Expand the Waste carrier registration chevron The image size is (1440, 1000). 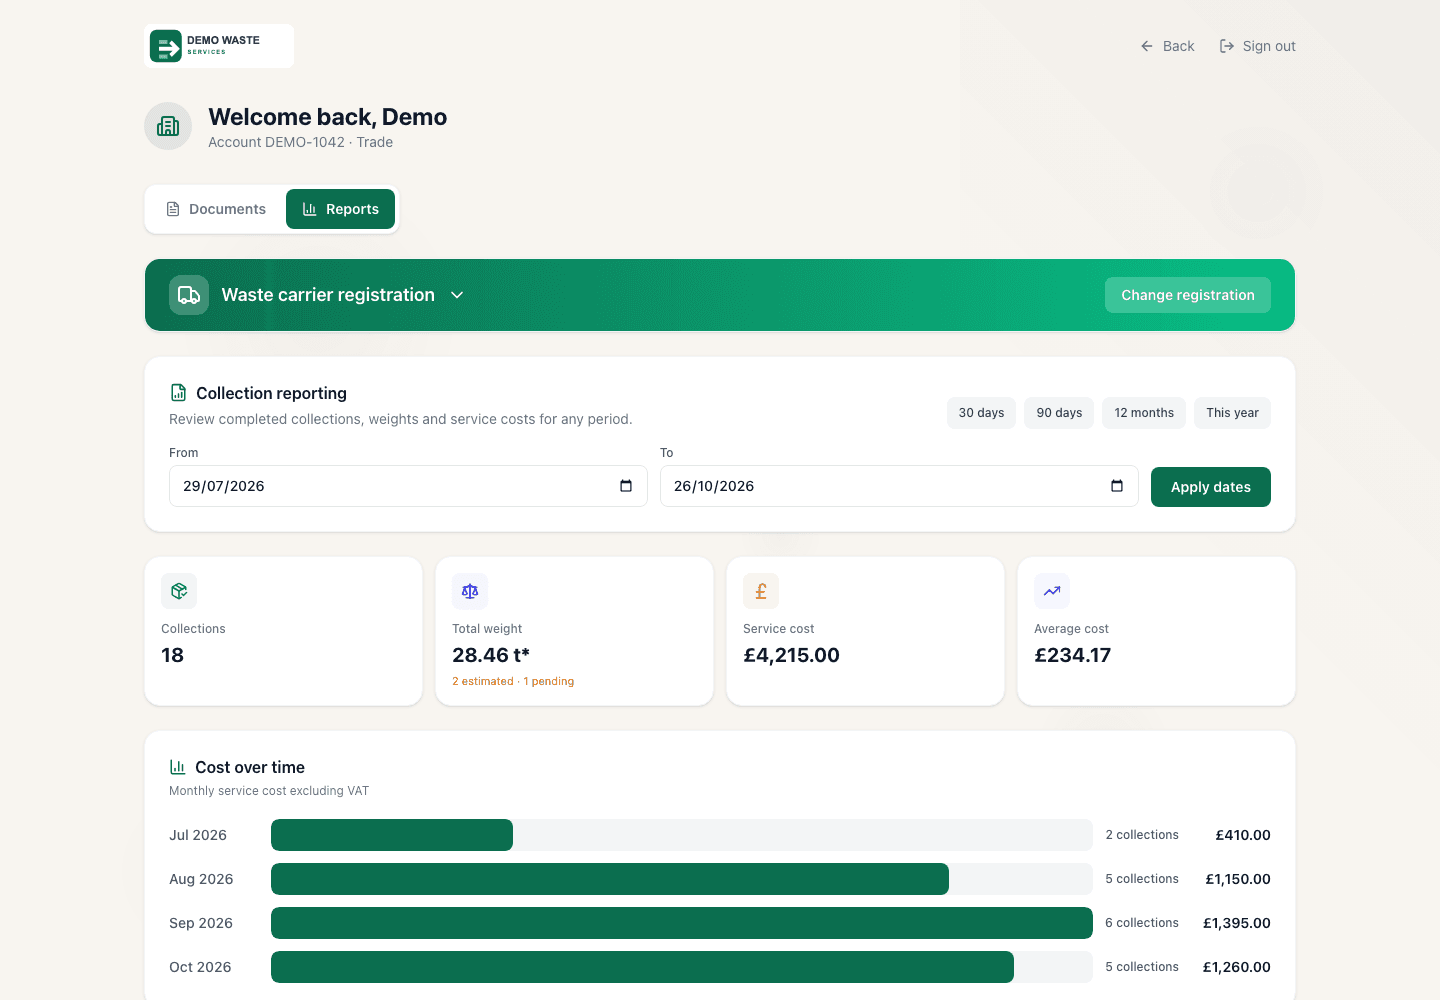point(457,295)
